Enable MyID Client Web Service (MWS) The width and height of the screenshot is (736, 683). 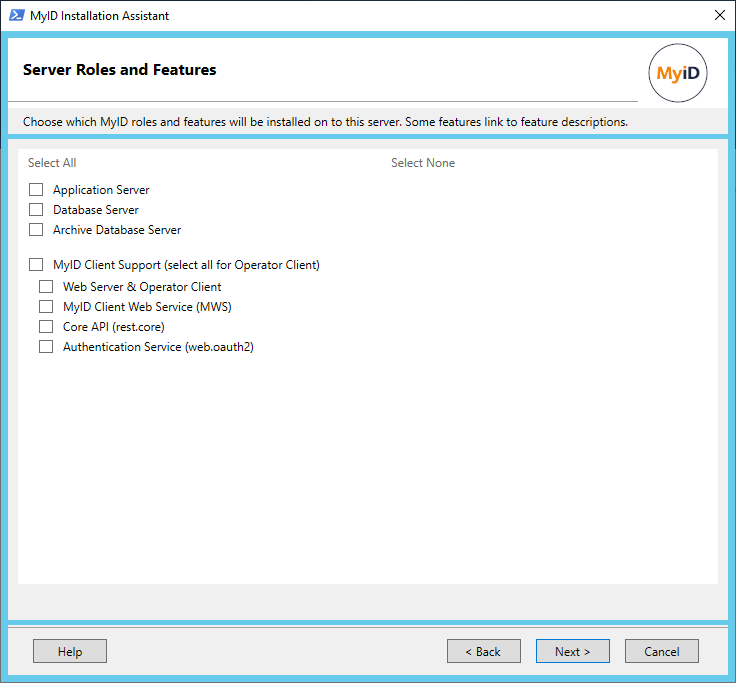(x=46, y=307)
